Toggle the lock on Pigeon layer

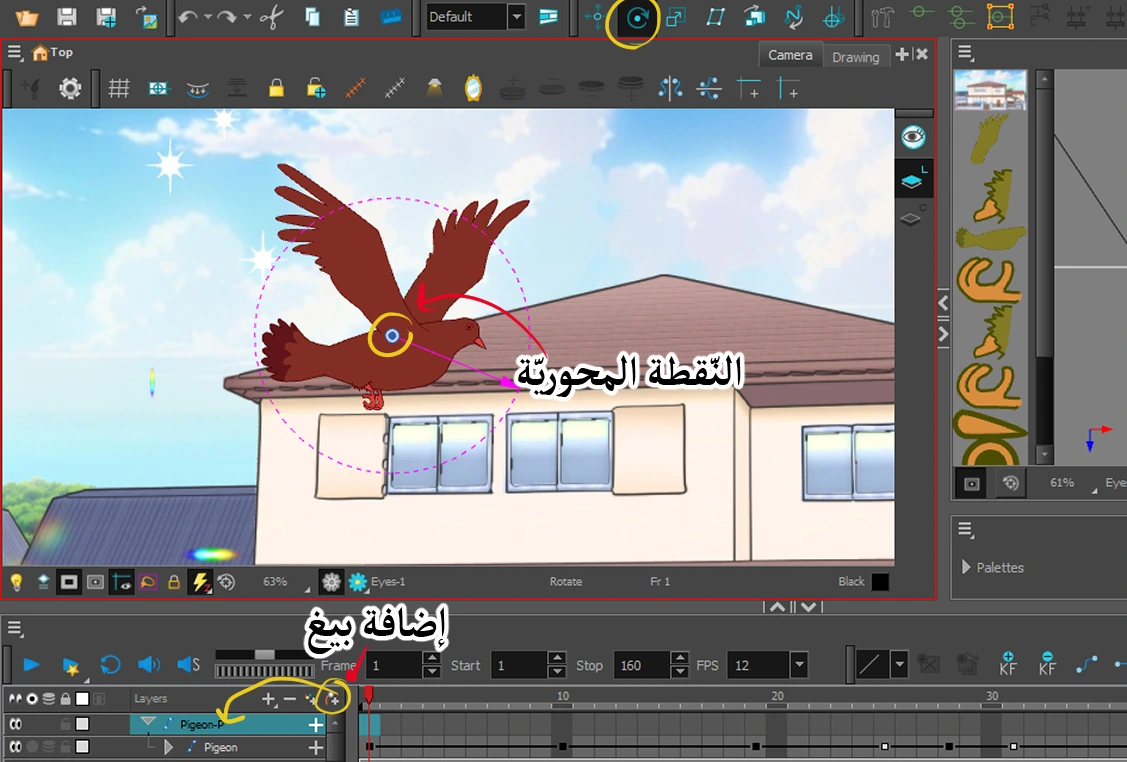pyautogui.click(x=65, y=747)
